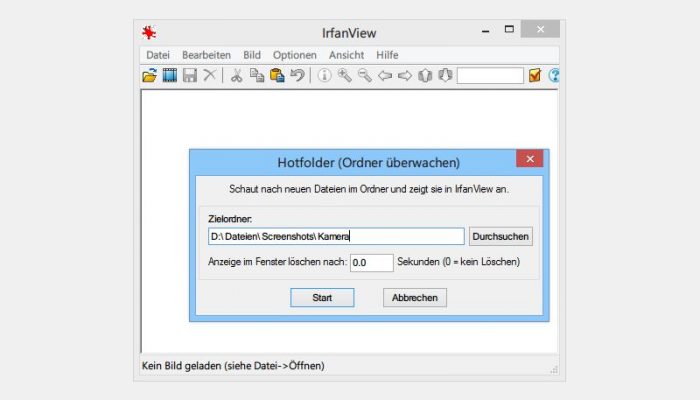Click the toolbar page number field
The height and width of the screenshot is (400, 700).
click(490, 75)
